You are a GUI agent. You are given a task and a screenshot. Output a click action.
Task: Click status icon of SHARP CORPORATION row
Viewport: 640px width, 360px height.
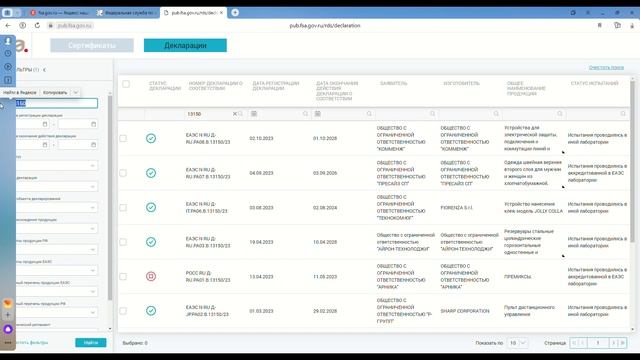tap(151, 311)
